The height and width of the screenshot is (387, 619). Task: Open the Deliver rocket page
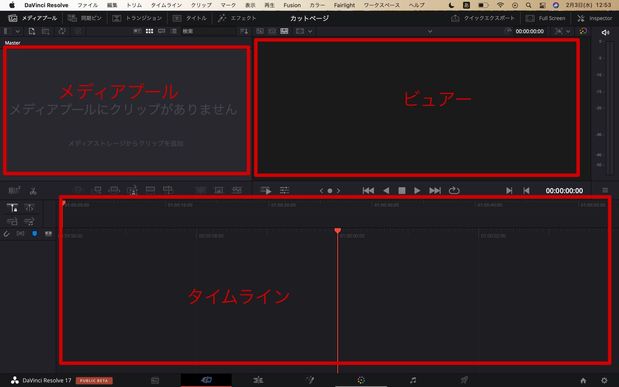point(464,380)
